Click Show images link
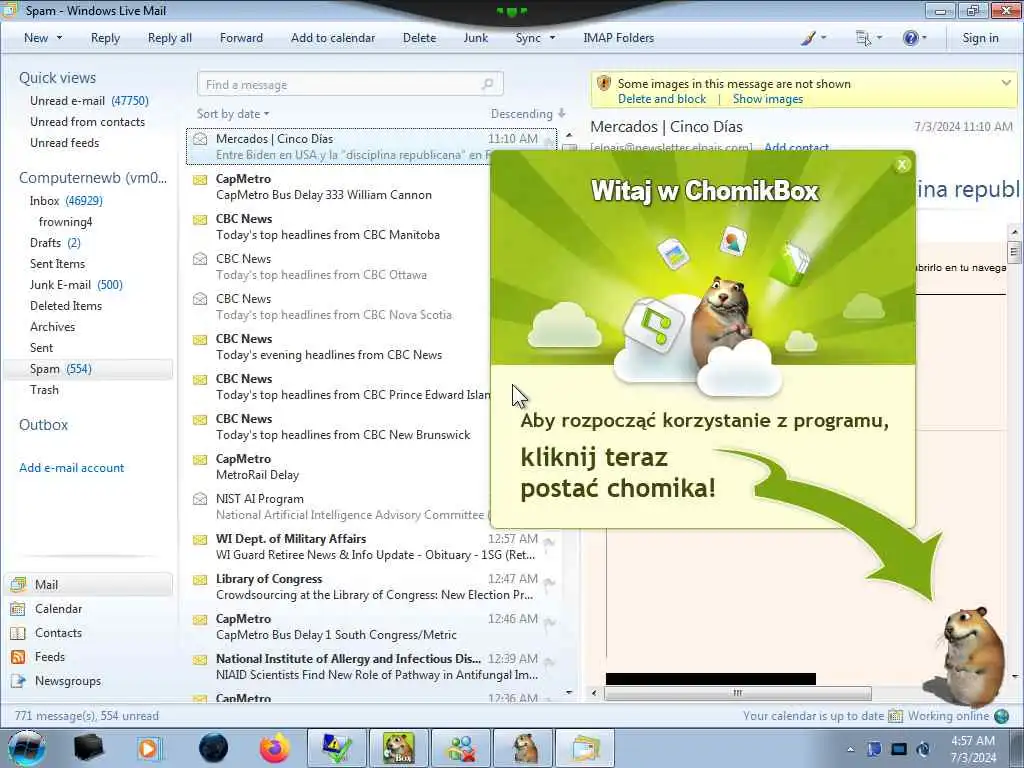 click(x=767, y=99)
